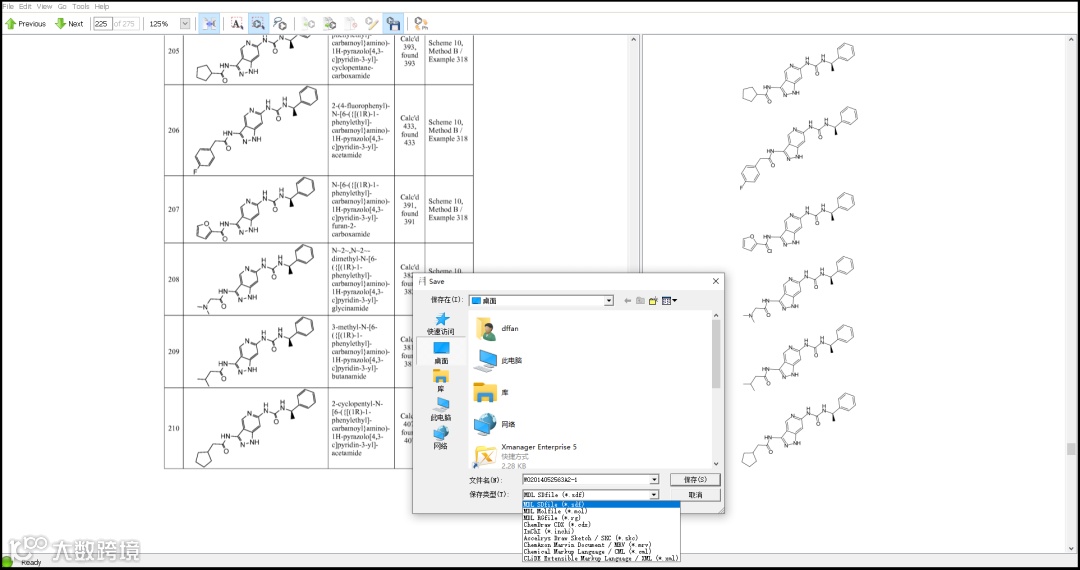Click the file name field WO2014052563A2-1
Viewport: 1080px width, 570px height.
click(584, 479)
